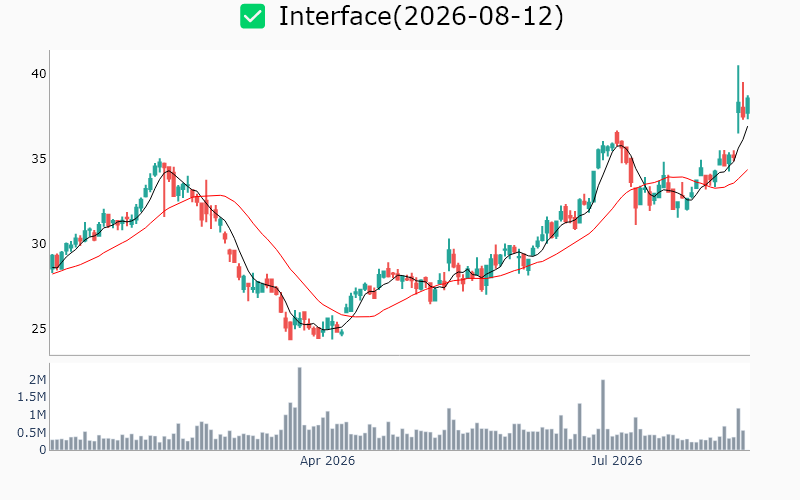
Task: Click the last green candlestick on the chart
Action: click(747, 106)
